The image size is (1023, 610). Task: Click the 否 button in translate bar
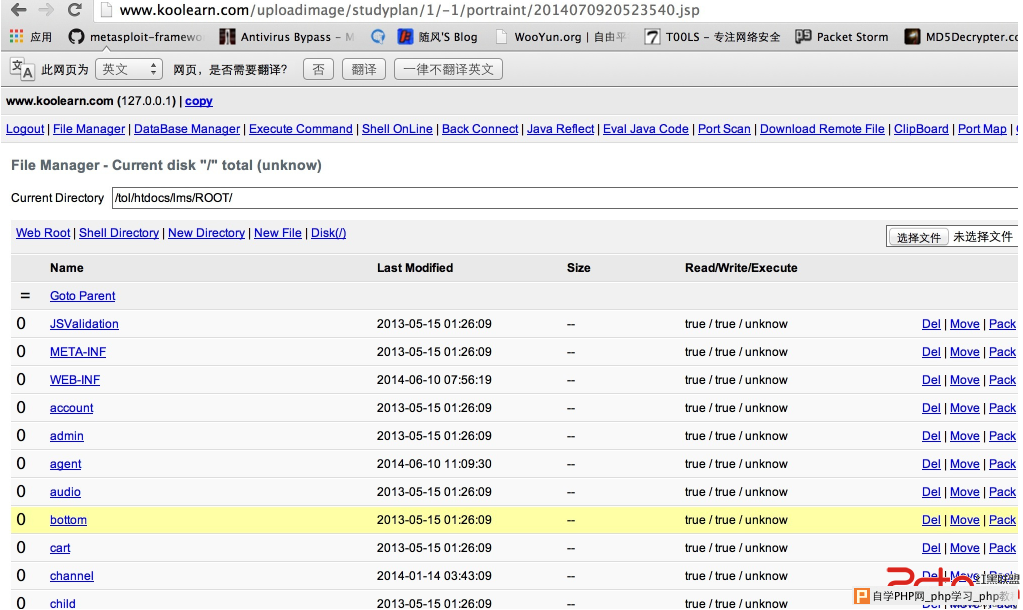point(318,69)
